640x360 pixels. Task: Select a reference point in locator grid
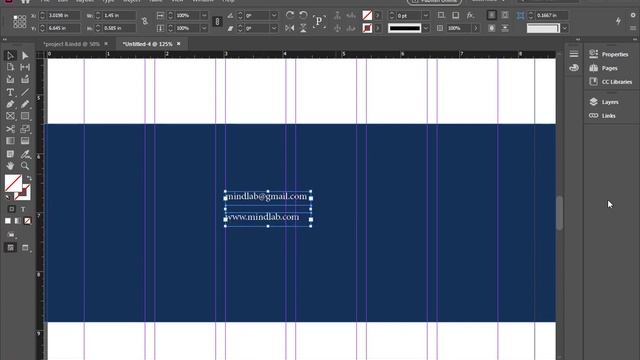pyautogui.click(x=20, y=21)
